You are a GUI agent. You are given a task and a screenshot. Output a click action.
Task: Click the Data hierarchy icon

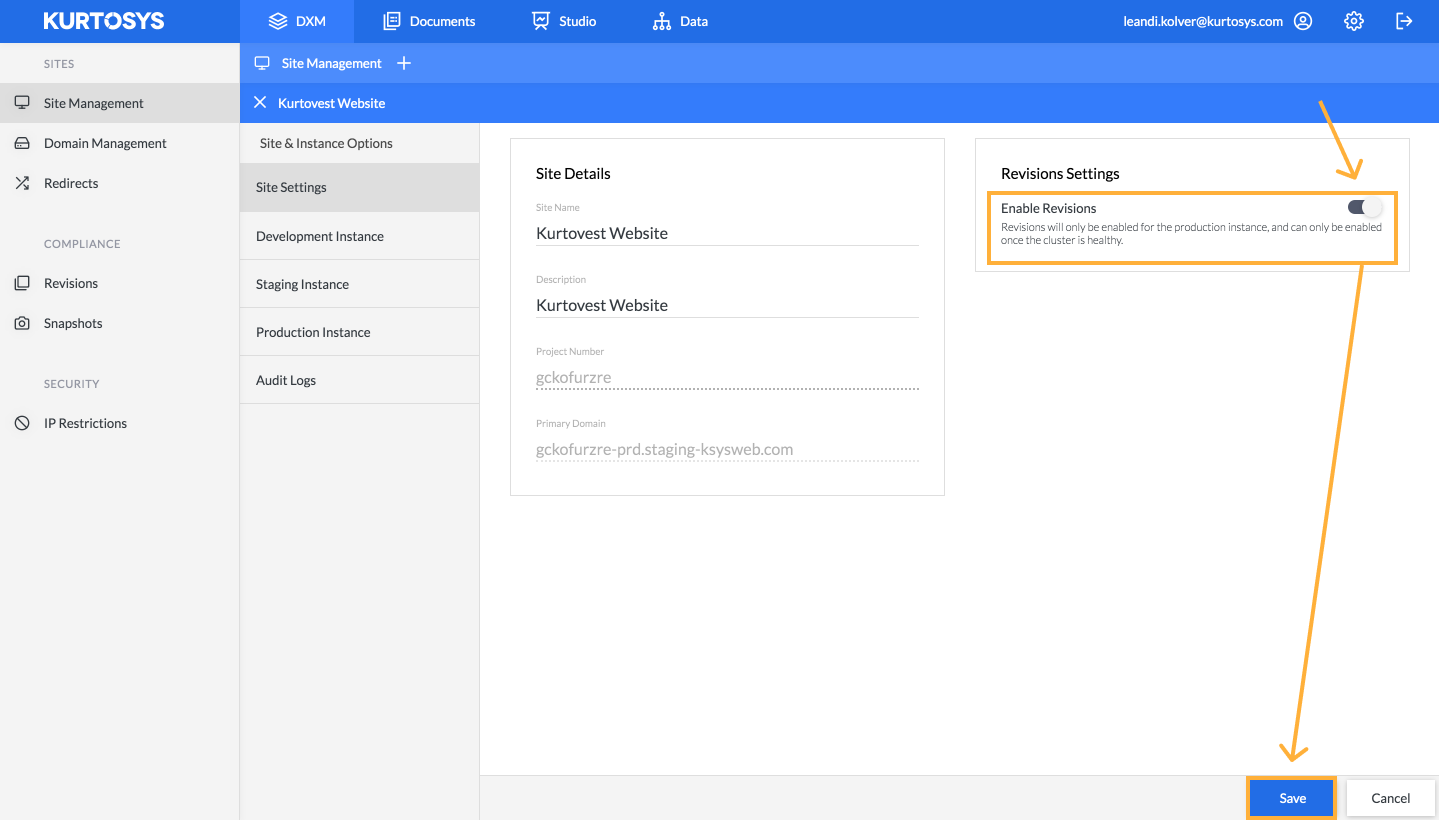(x=662, y=21)
